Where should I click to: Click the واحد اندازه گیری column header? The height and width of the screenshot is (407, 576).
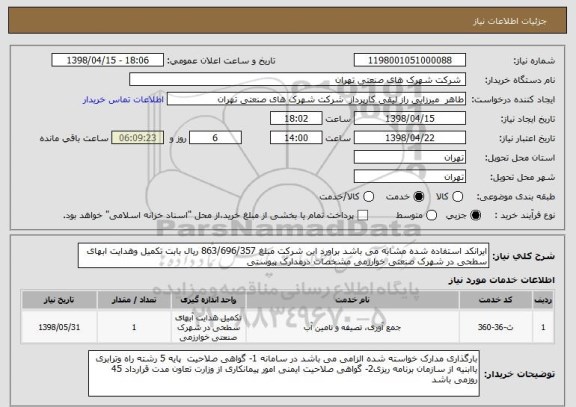208,300
